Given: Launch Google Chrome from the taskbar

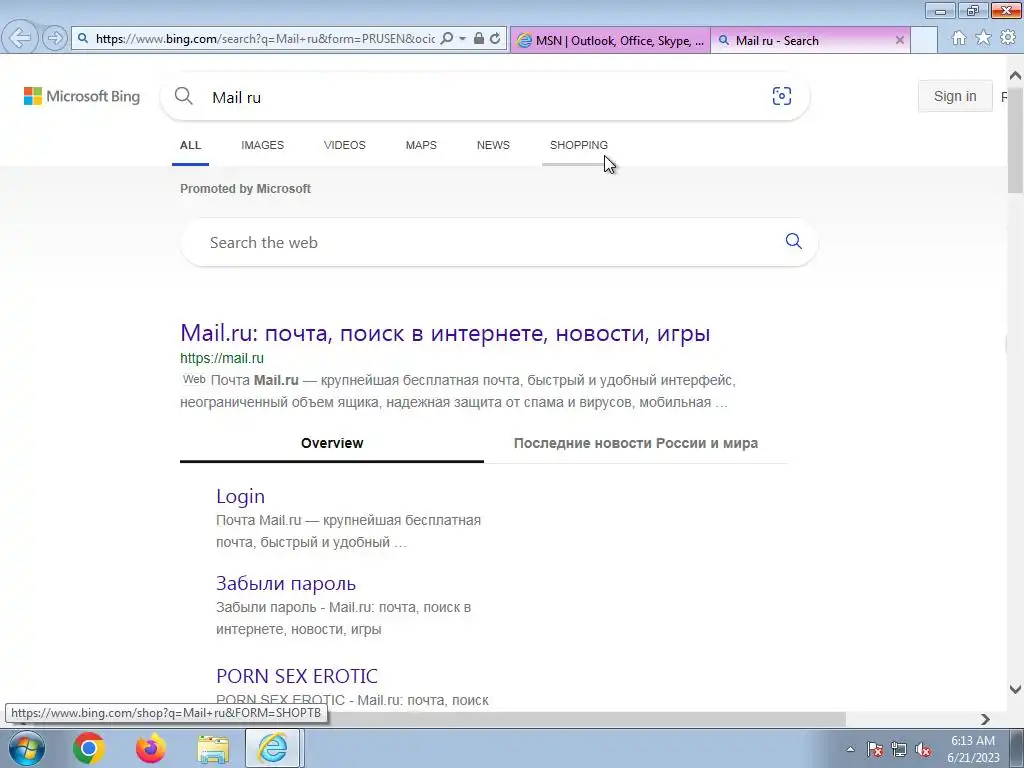Looking at the screenshot, I should pyautogui.click(x=89, y=748).
